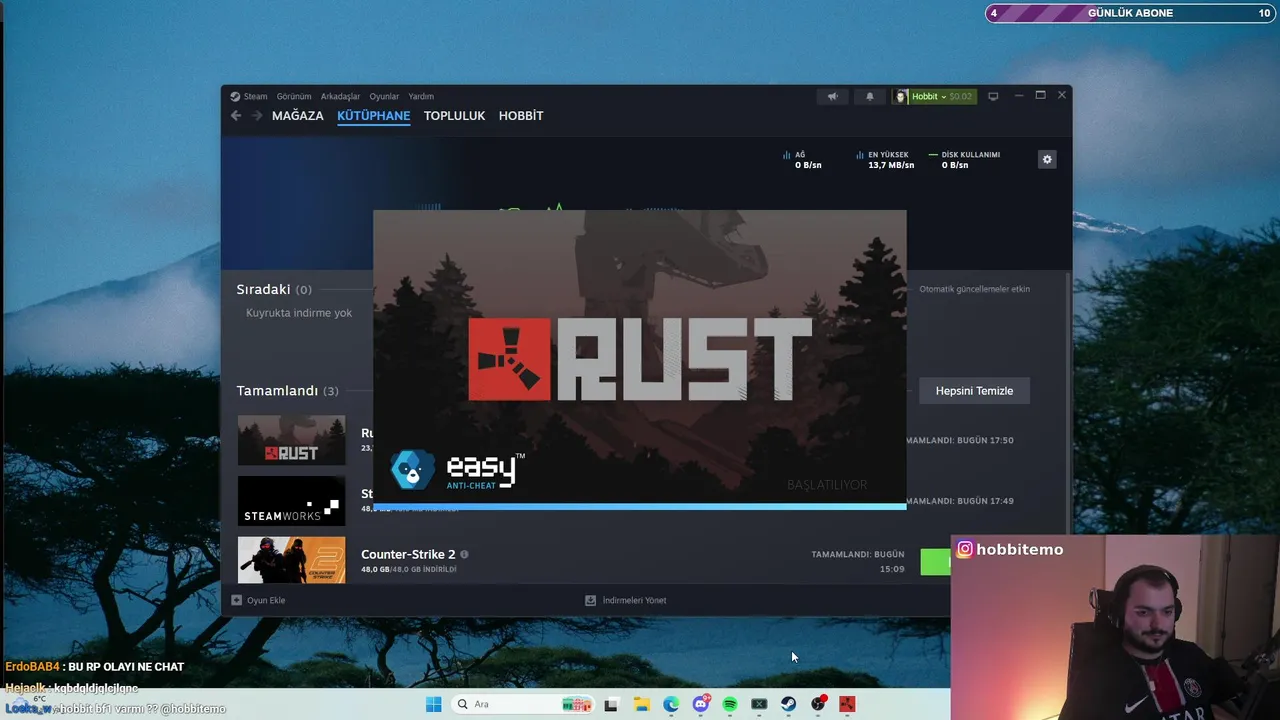Viewport: 1280px width, 720px height.
Task: Click the Easy Anti-Cheat logo
Action: 457,470
